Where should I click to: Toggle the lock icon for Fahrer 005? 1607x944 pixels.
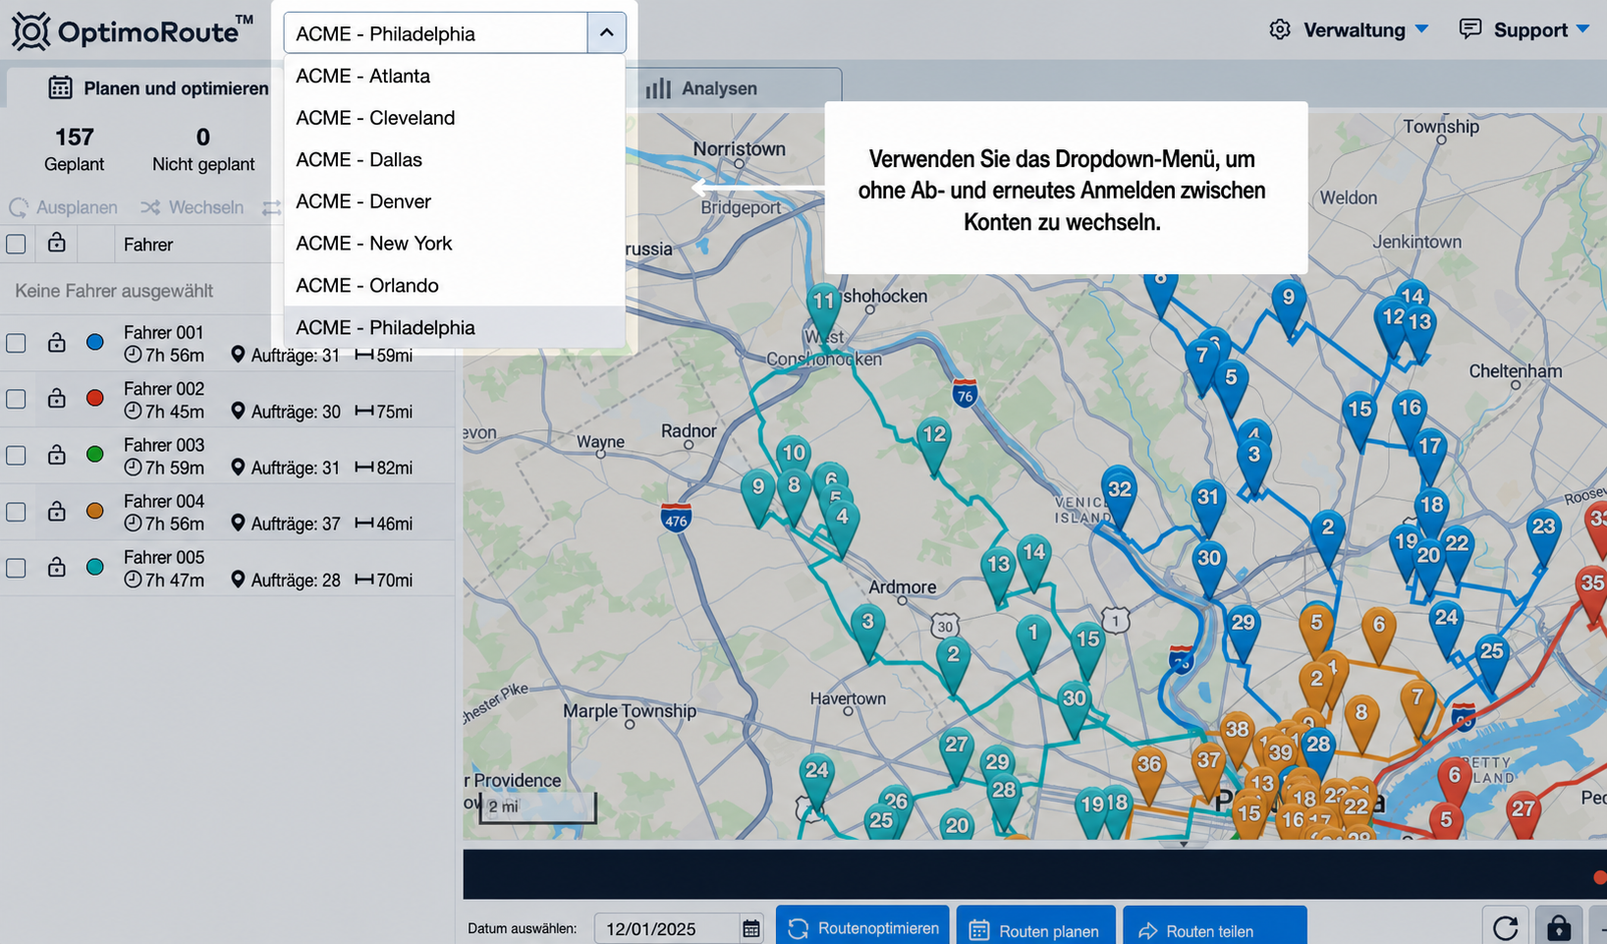pos(57,567)
